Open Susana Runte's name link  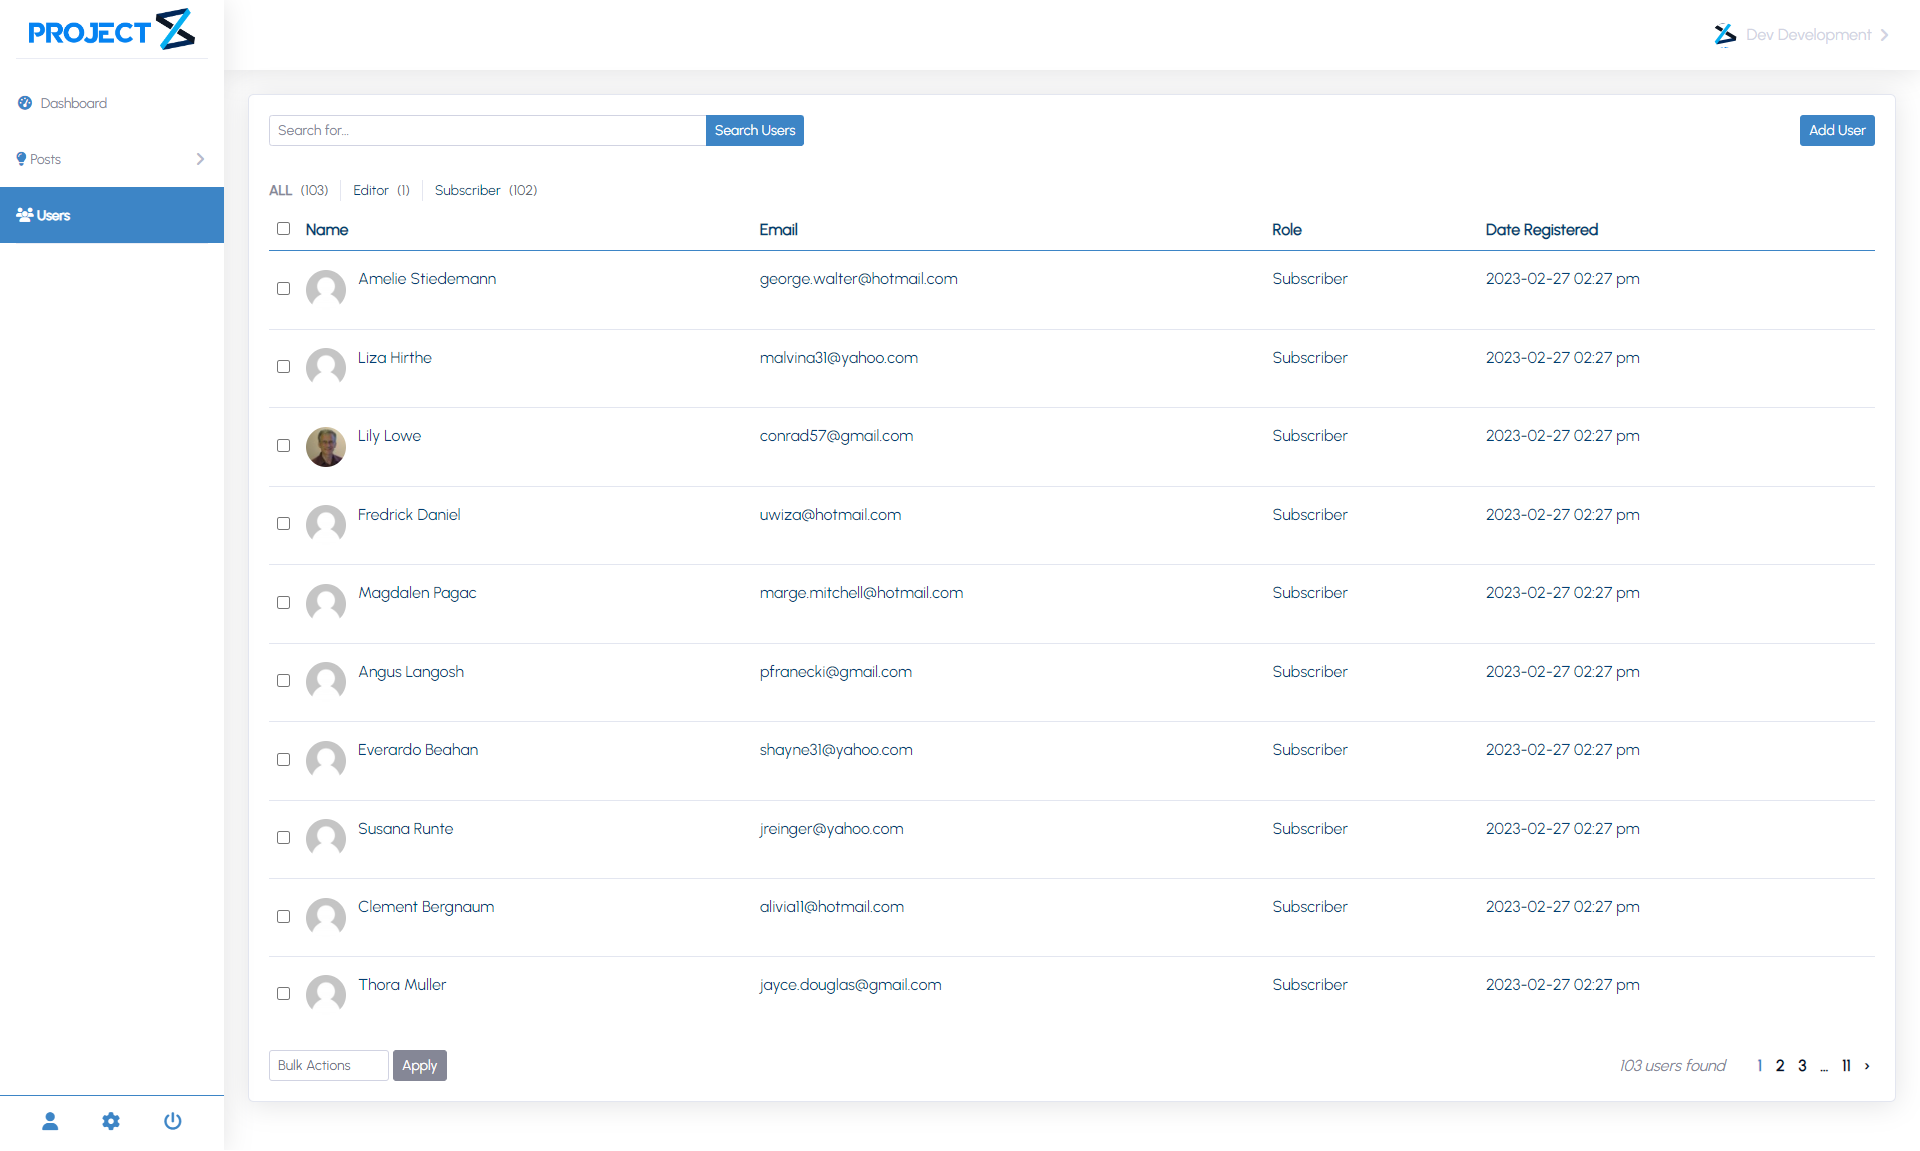(406, 829)
